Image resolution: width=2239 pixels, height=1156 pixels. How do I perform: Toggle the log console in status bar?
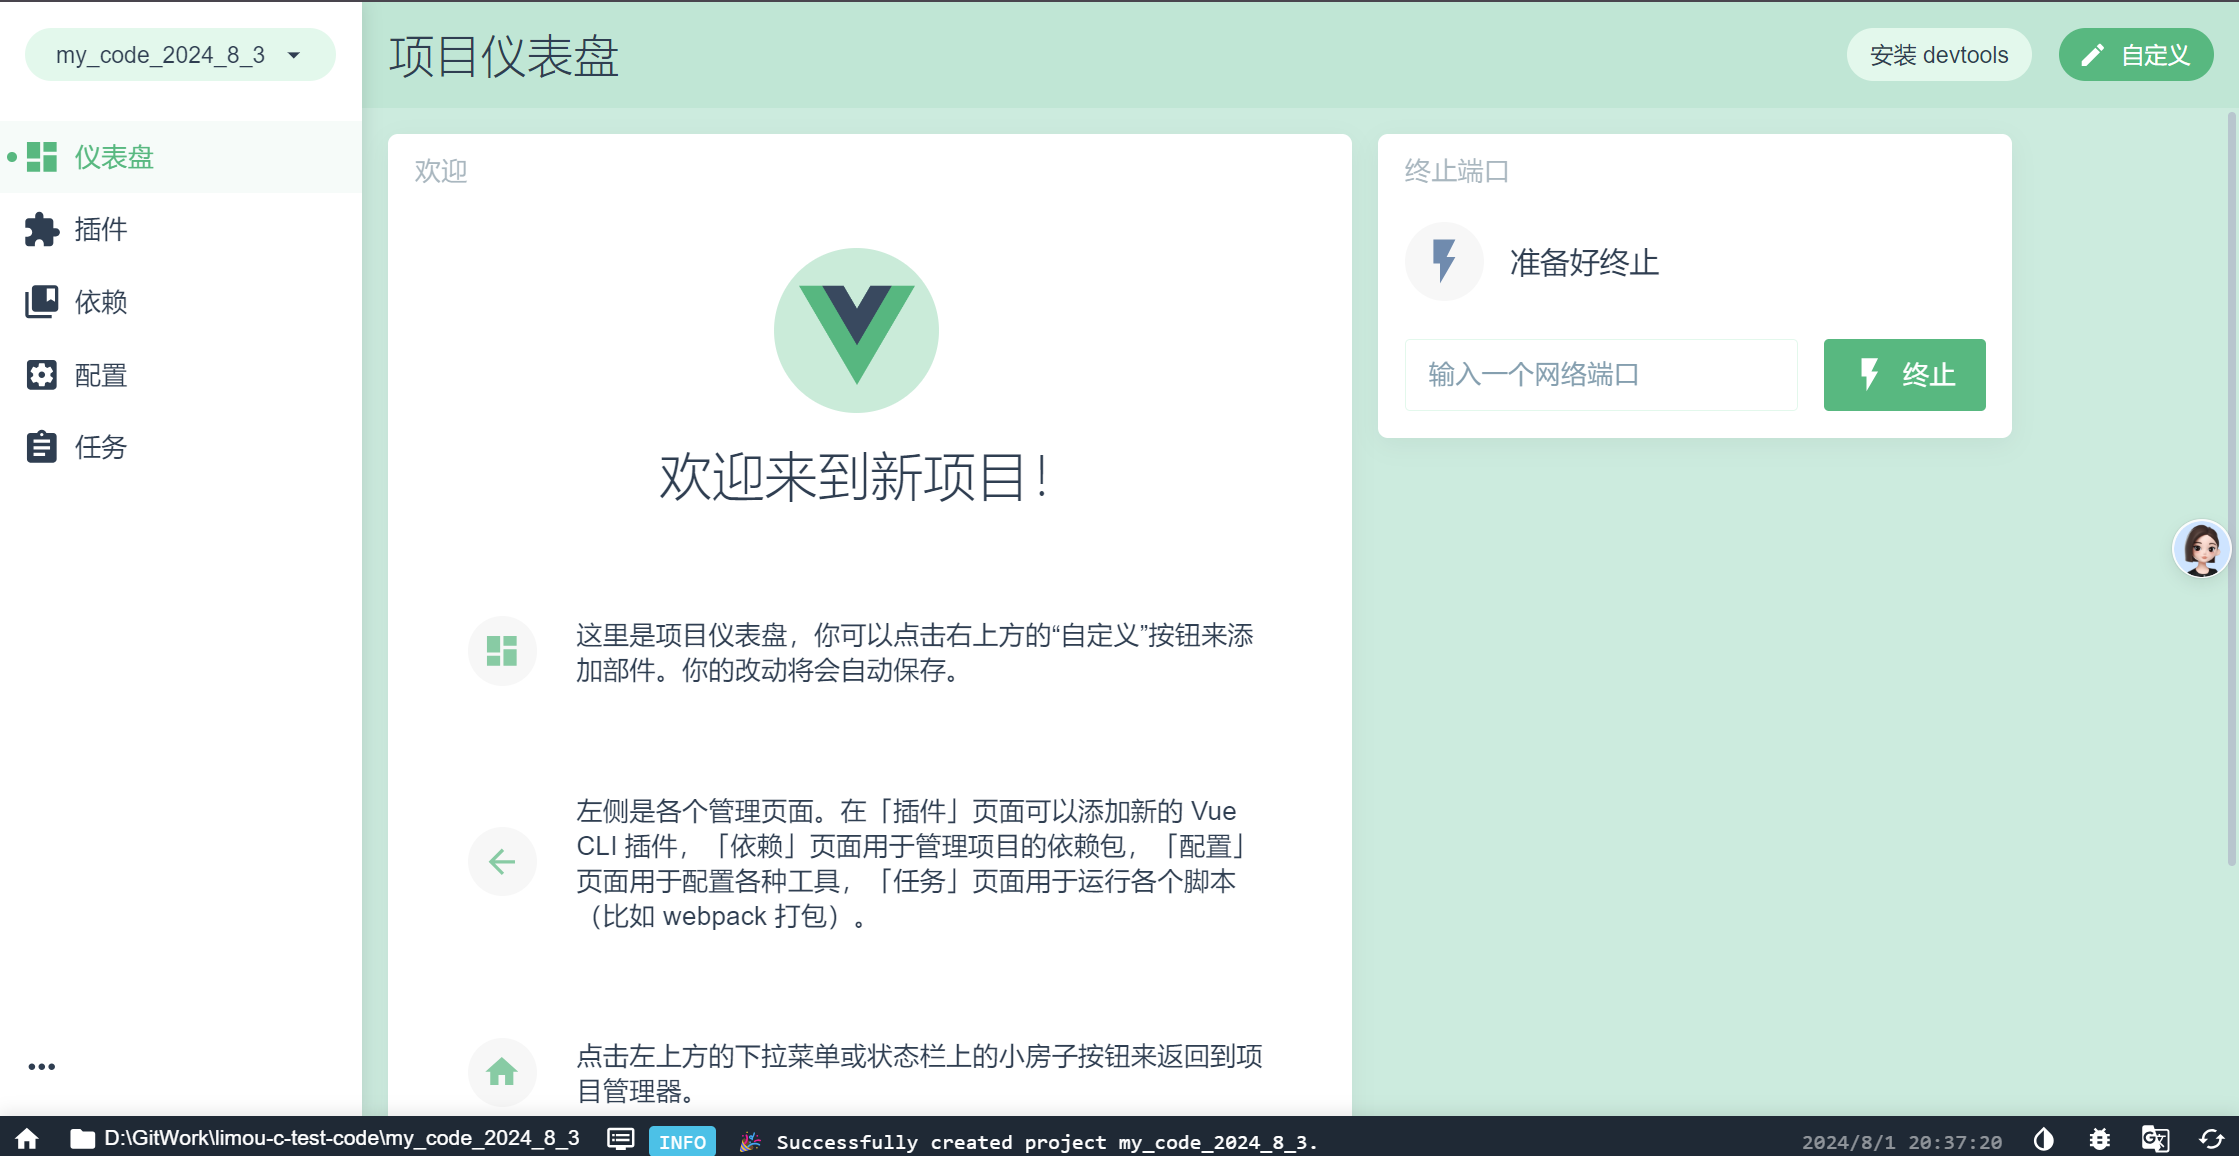point(620,1139)
